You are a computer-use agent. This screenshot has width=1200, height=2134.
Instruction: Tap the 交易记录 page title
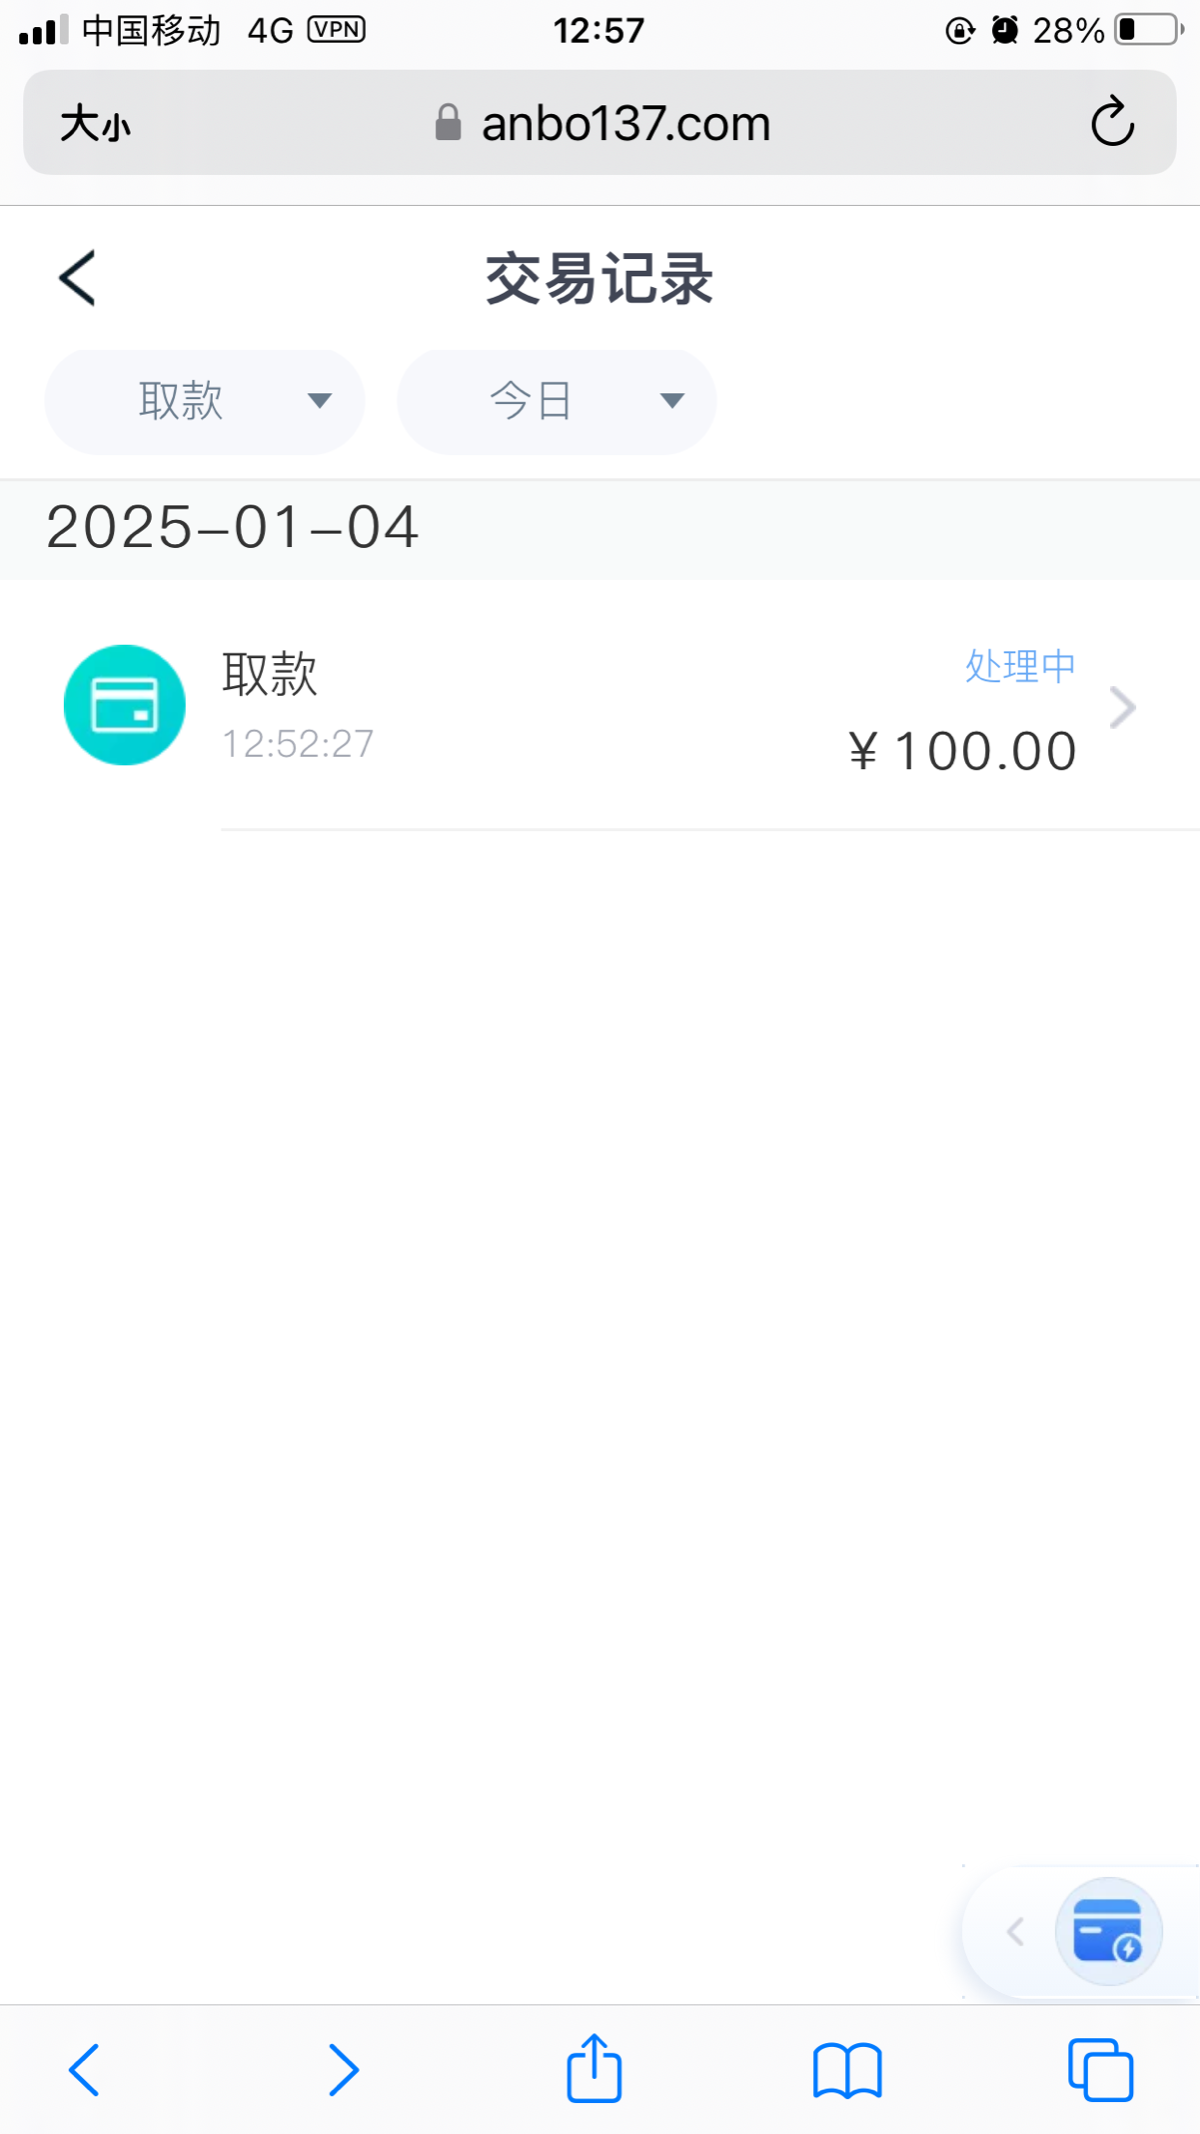[x=599, y=278]
